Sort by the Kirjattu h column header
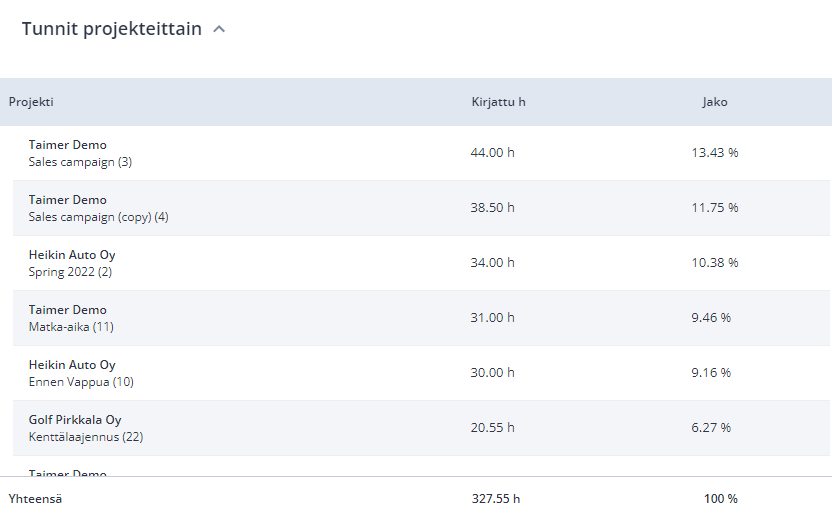832x517 pixels. pyautogui.click(x=498, y=102)
